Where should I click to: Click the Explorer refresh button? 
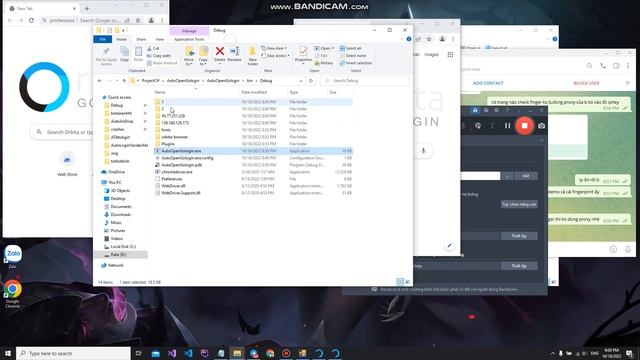pos(311,81)
